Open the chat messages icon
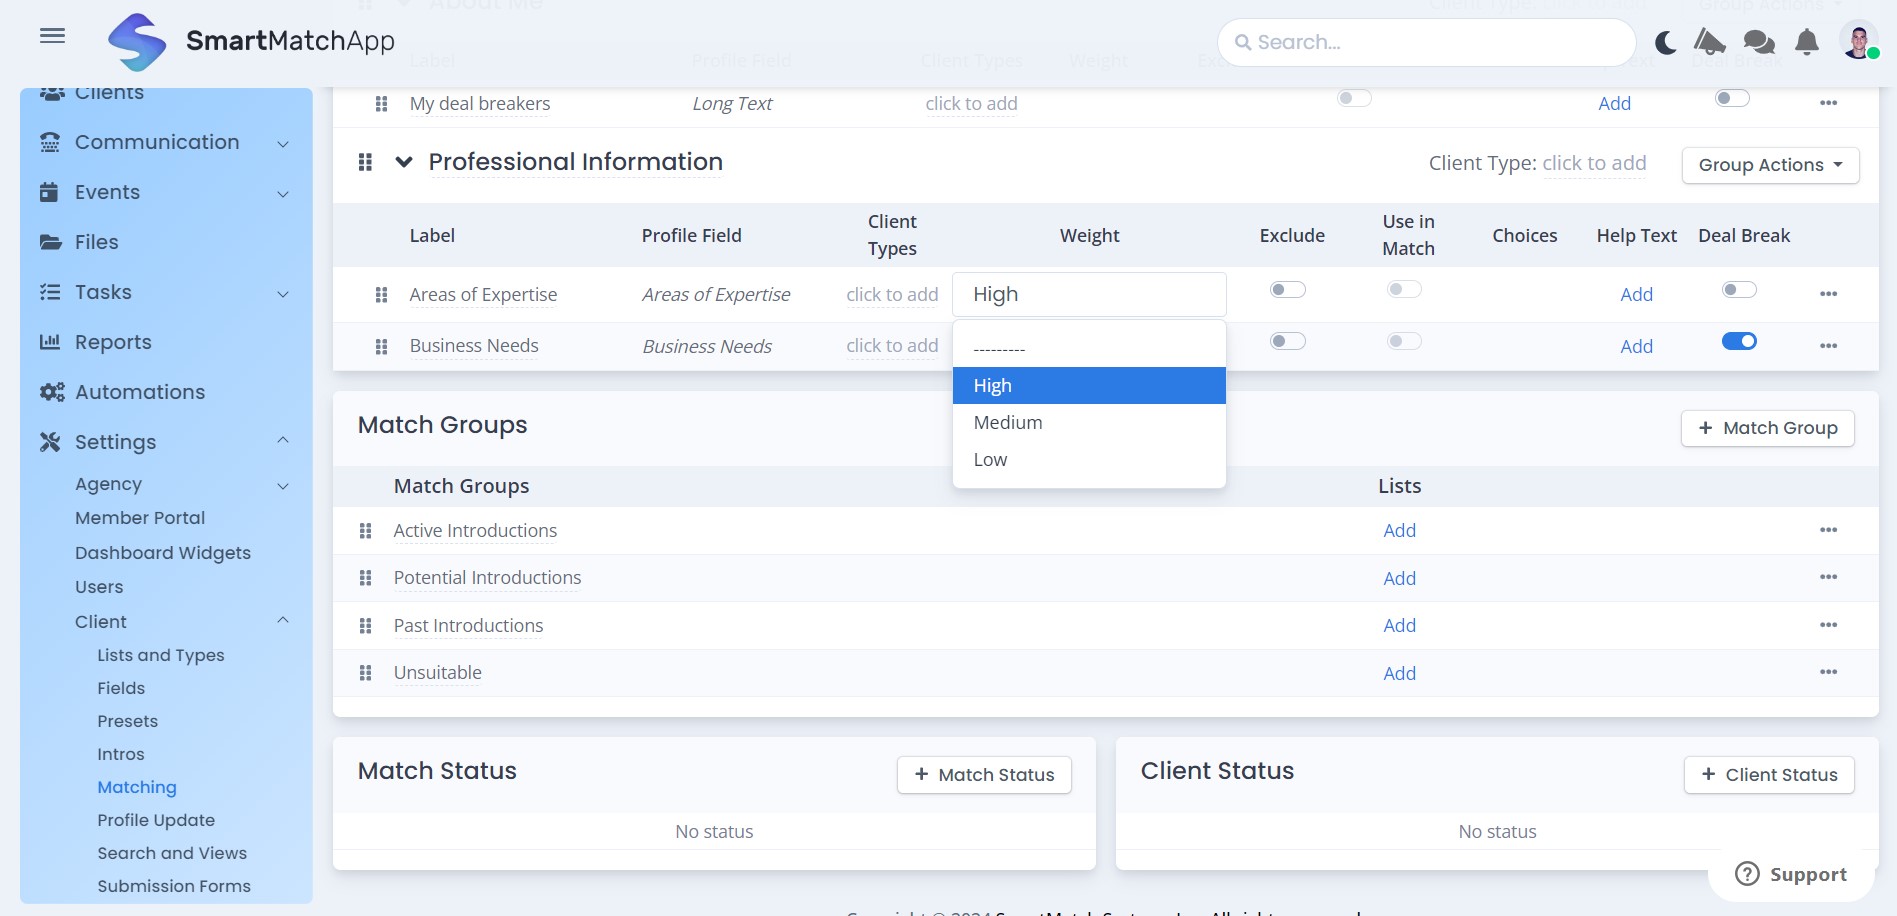 pyautogui.click(x=1758, y=42)
